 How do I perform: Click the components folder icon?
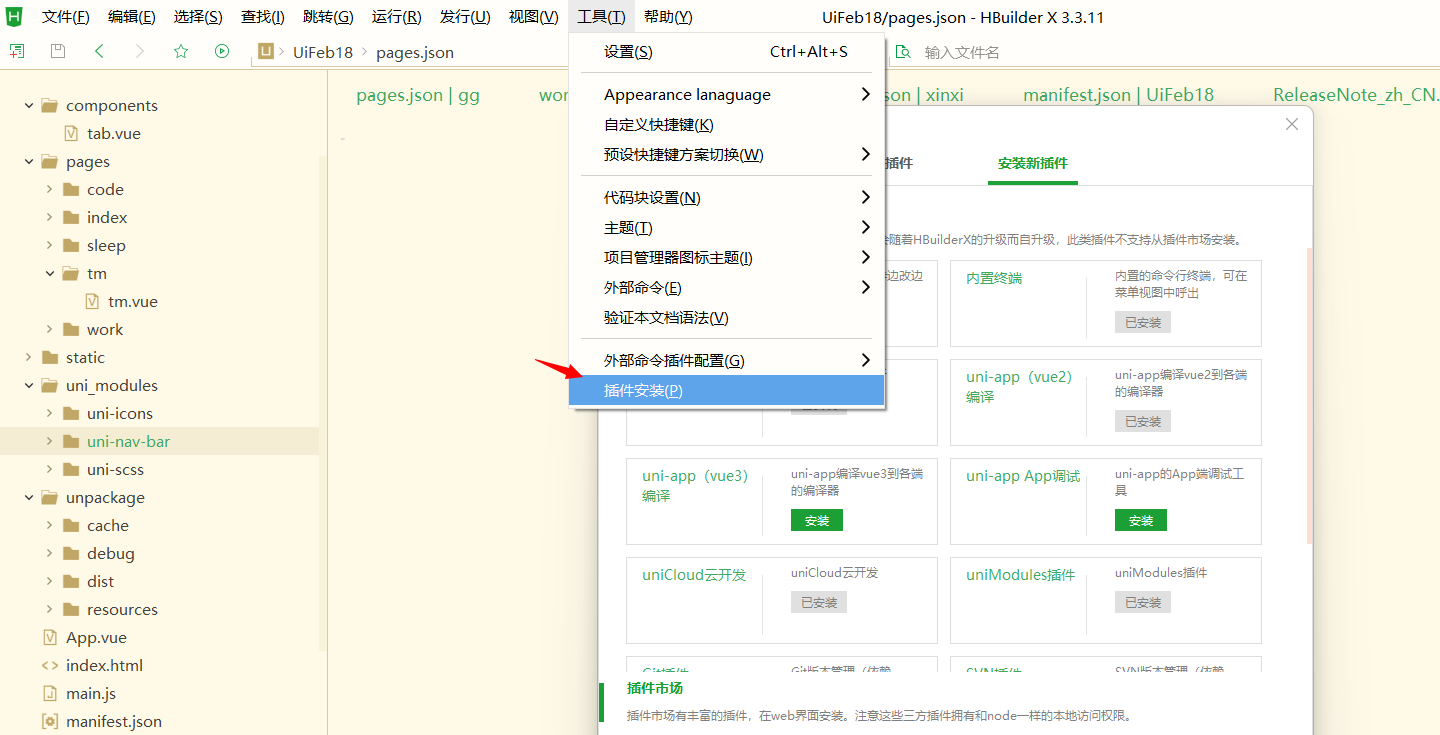click(x=49, y=105)
